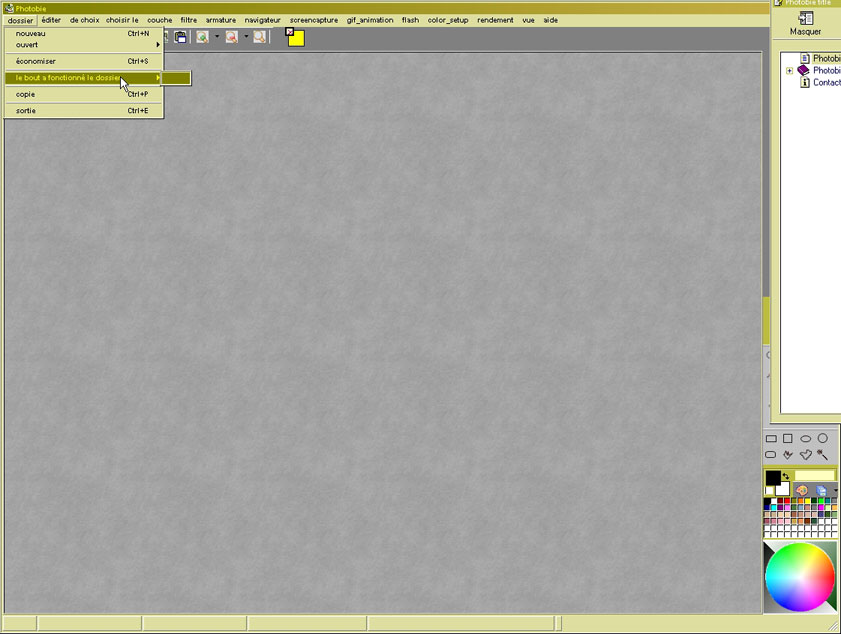This screenshot has width=841, height=634.
Task: Click the paste clipboard toolbar icon
Action: click(181, 37)
